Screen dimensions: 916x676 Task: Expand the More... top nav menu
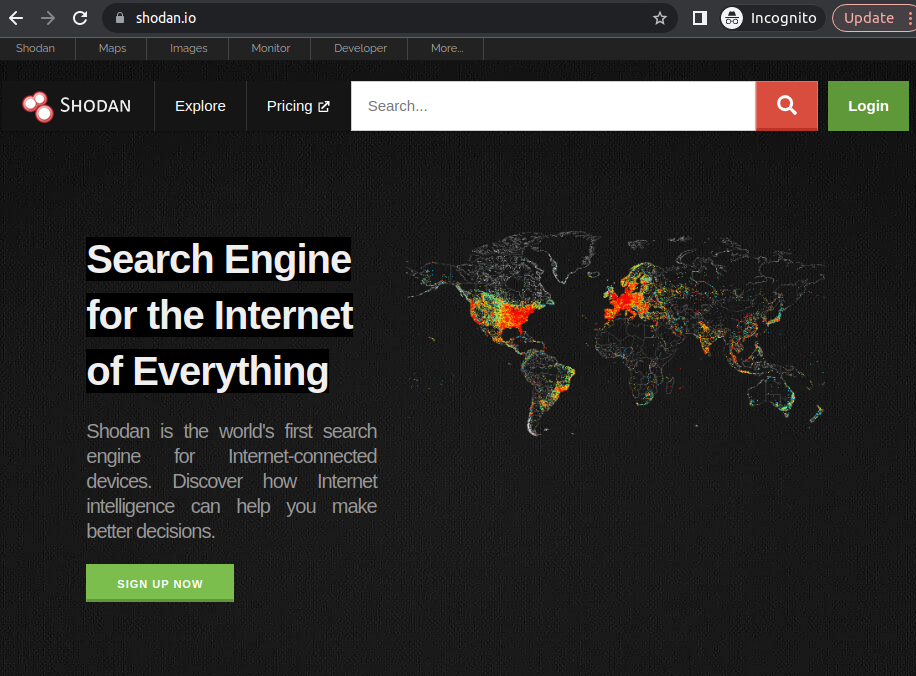447,48
